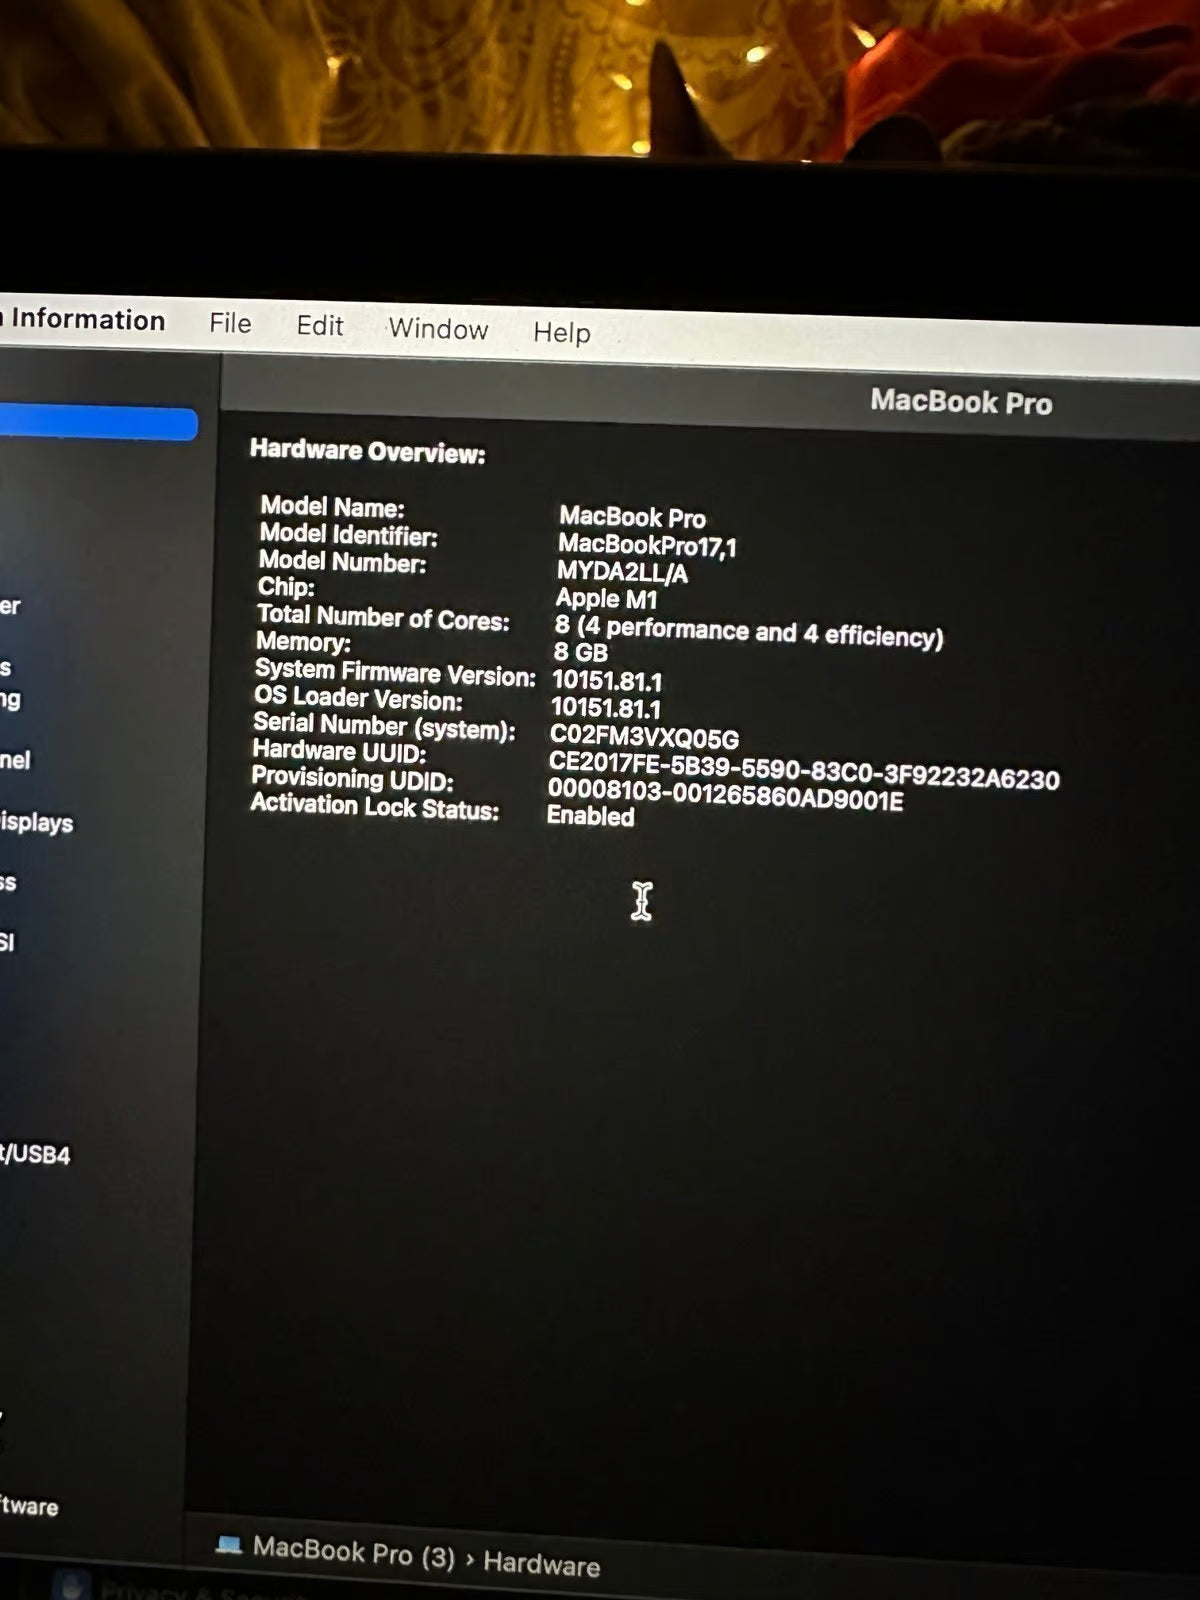Click the total cores value text
1200x1600 pixels.
coord(749,632)
